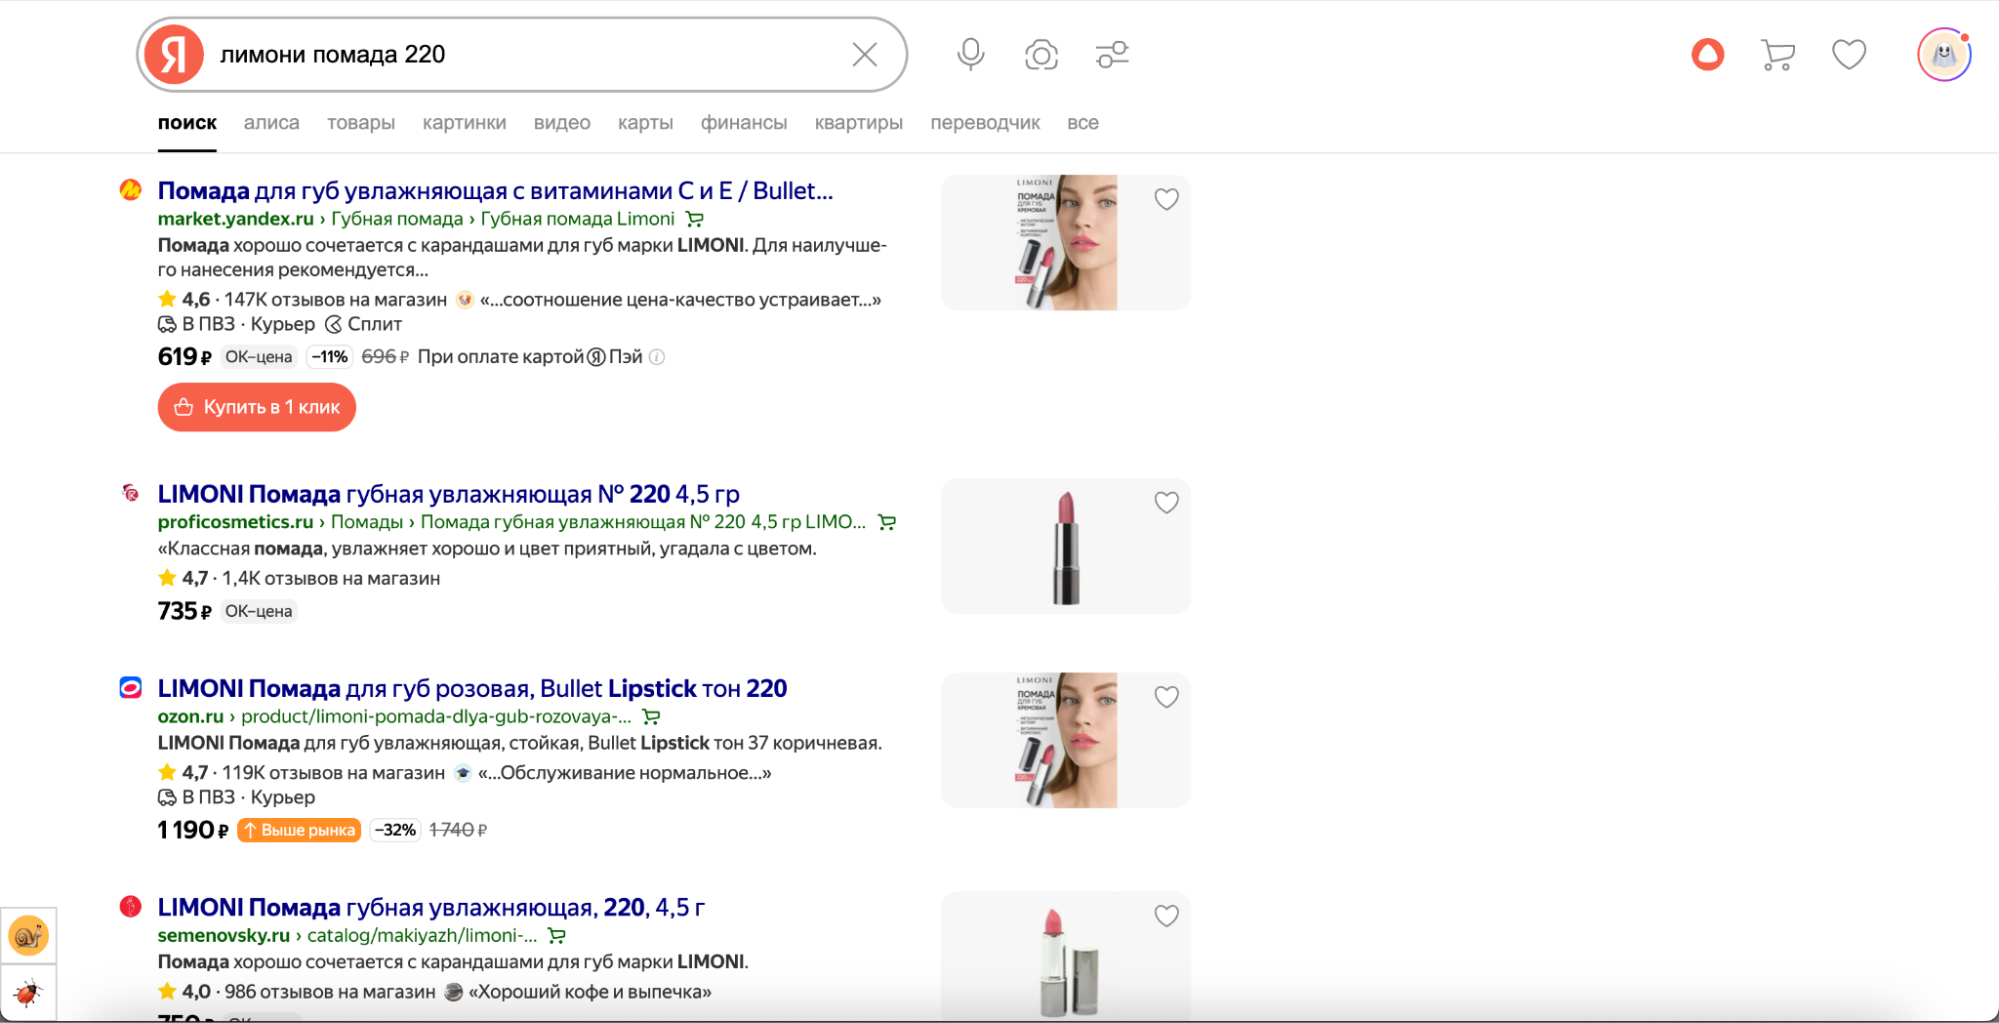
Task: Open Alice assistant icon in the header
Action: pos(1708,54)
